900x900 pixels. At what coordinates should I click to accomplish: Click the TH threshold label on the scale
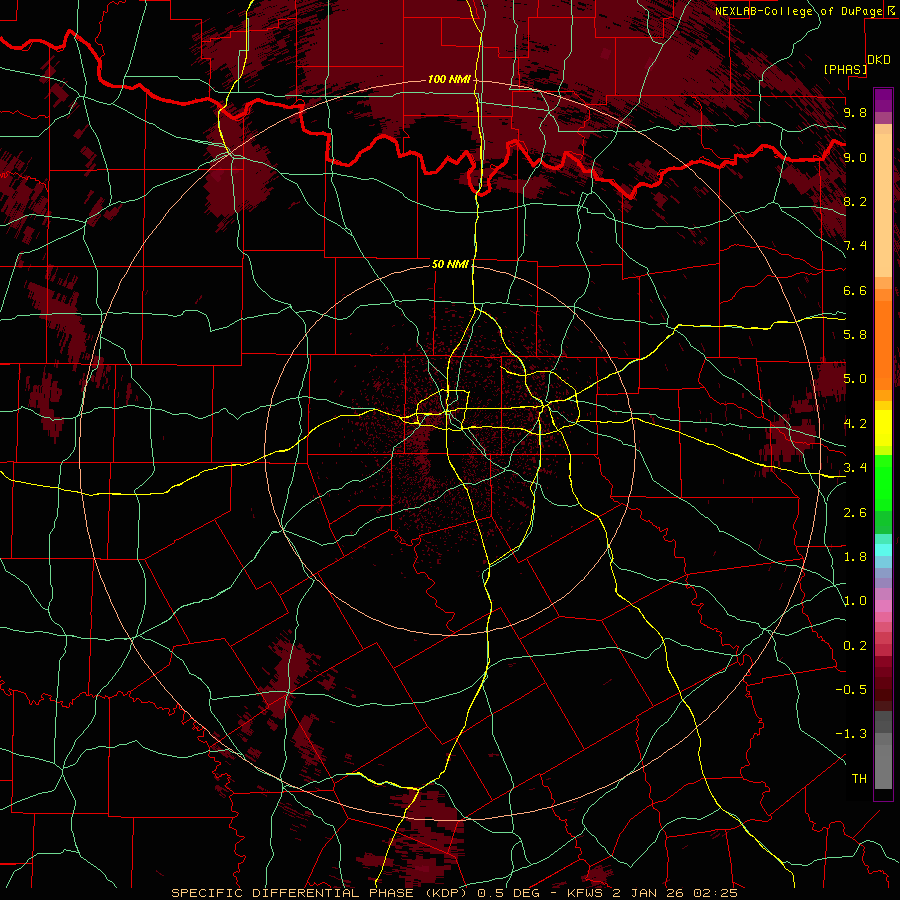click(x=859, y=779)
